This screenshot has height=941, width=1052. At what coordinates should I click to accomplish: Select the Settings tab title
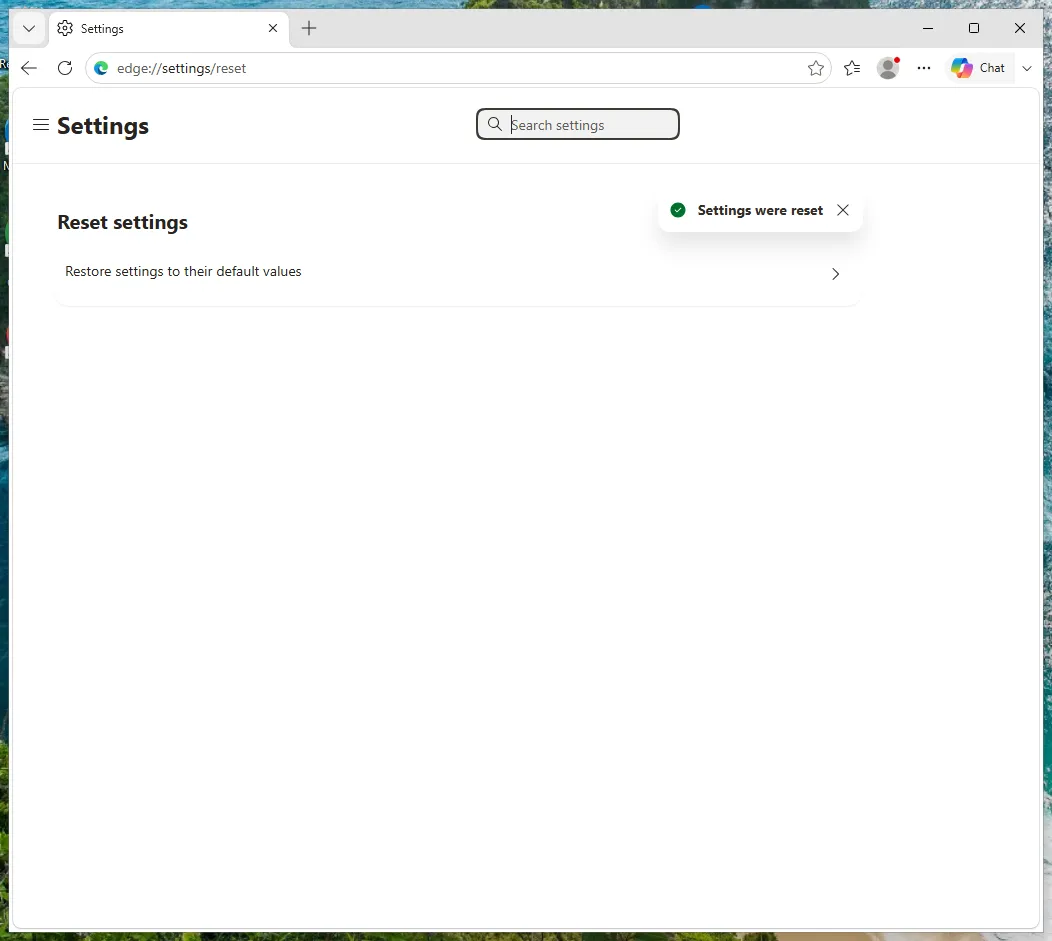point(102,29)
